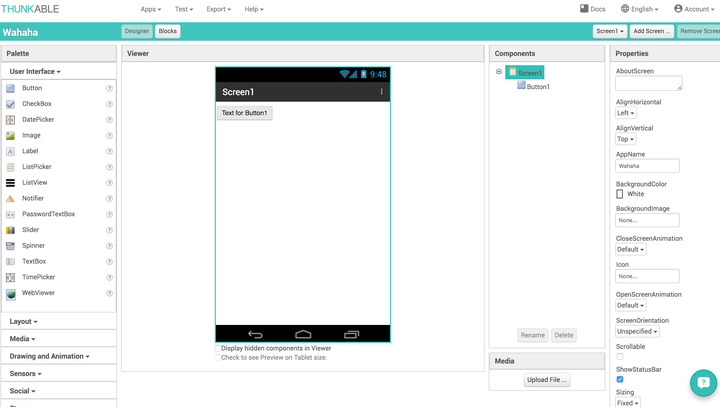The image size is (720, 407).
Task: Tap the phone preview home icon
Action: [x=303, y=334]
